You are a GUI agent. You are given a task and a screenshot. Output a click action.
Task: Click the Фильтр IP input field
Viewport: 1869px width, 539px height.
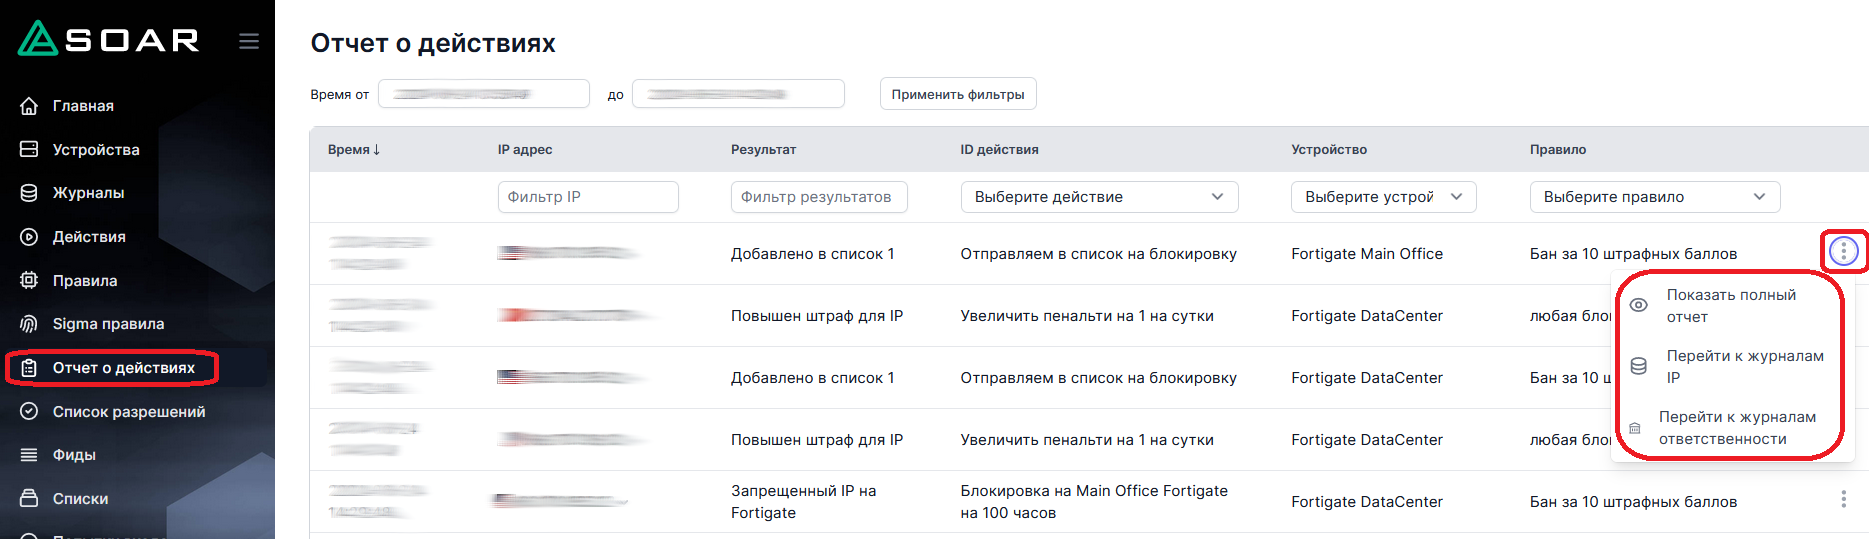(x=587, y=197)
